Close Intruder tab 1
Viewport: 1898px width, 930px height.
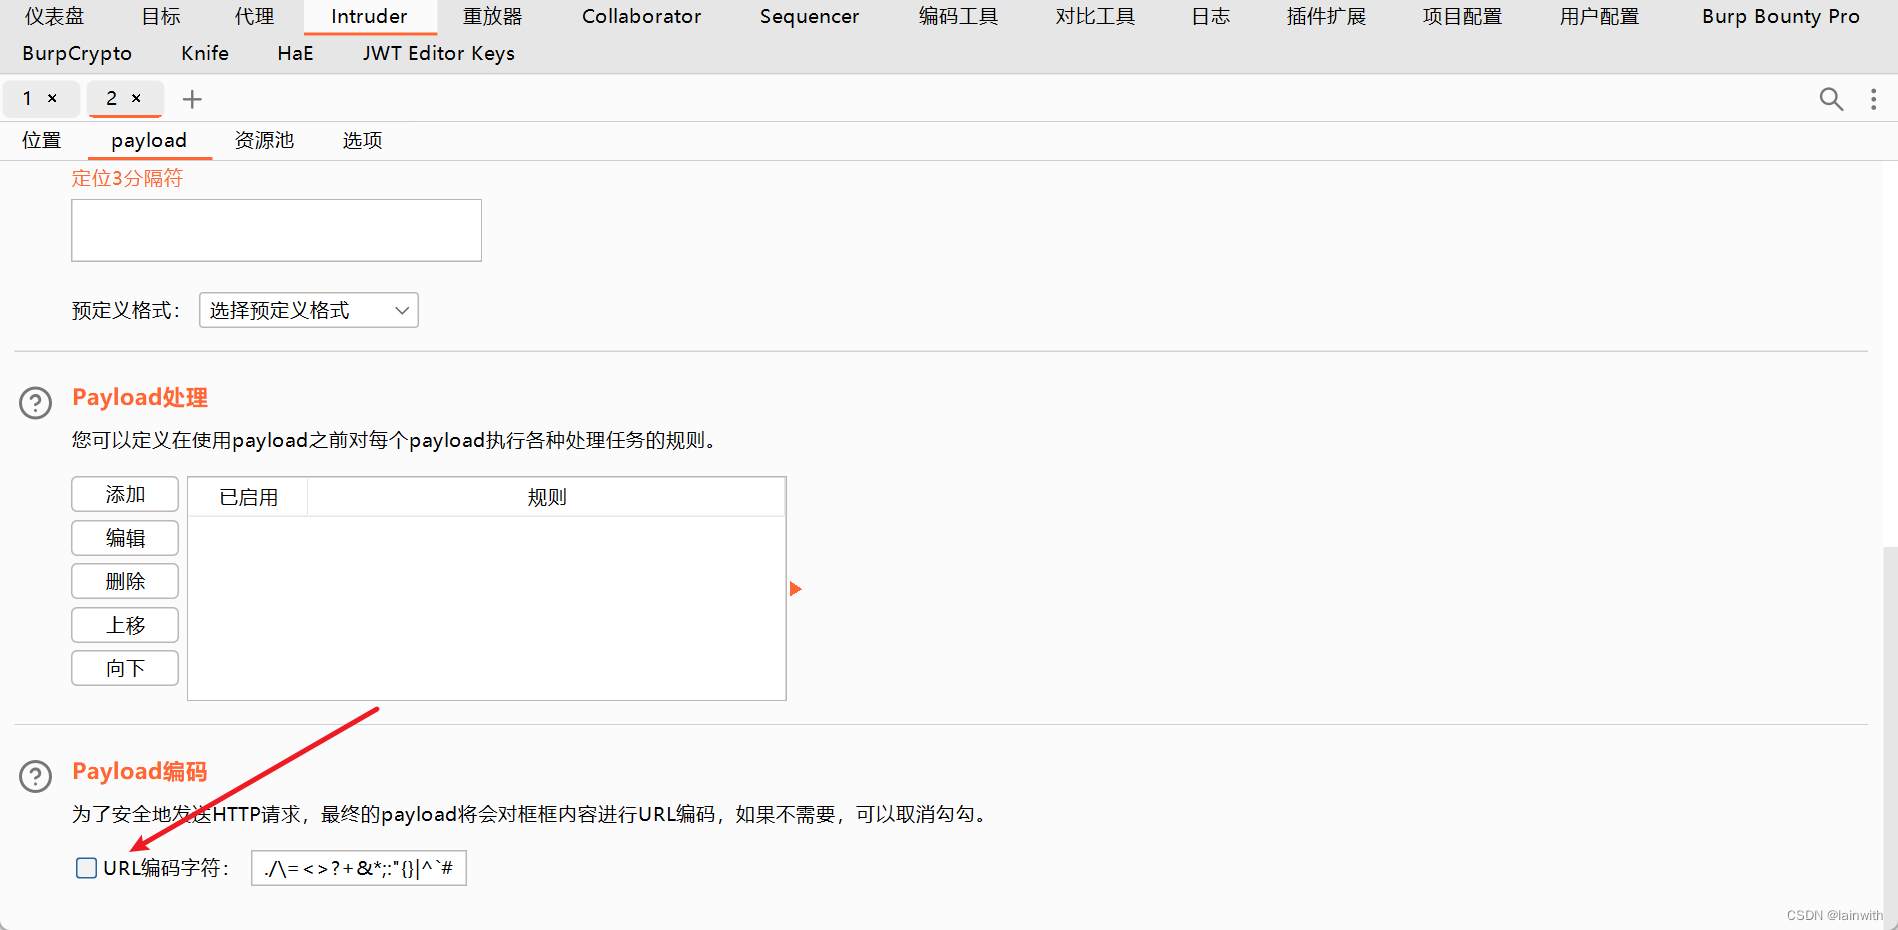pyautogui.click(x=52, y=98)
